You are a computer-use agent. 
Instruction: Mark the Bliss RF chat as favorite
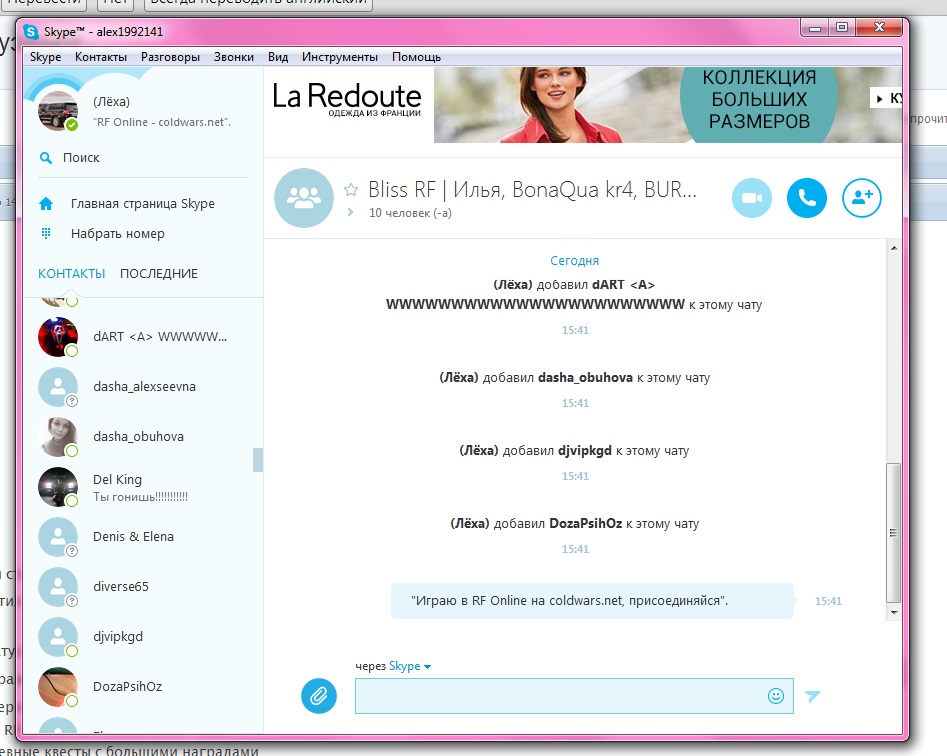[x=351, y=190]
